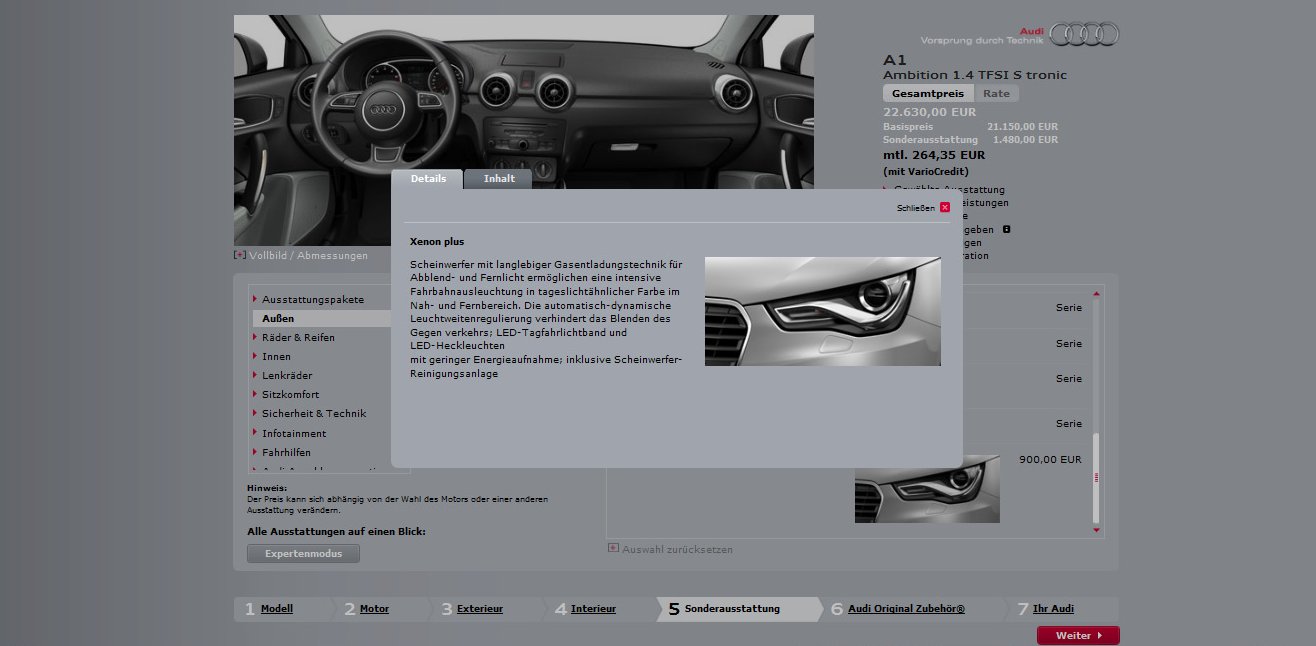Click the scroll-down arrow in equipment list
This screenshot has height=646, width=1316.
1096,530
